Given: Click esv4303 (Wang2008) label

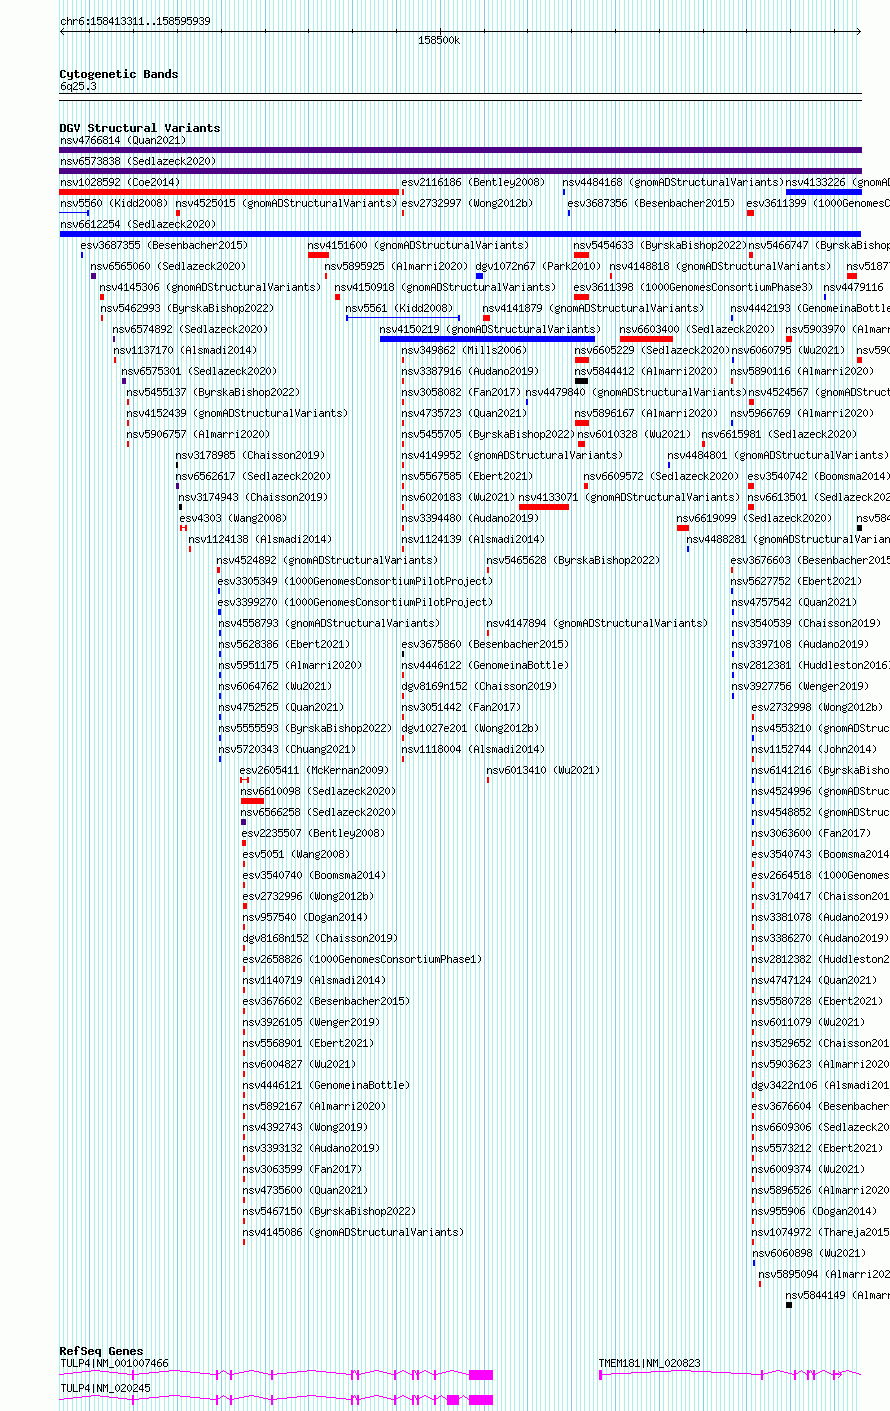Looking at the screenshot, I should (233, 518).
